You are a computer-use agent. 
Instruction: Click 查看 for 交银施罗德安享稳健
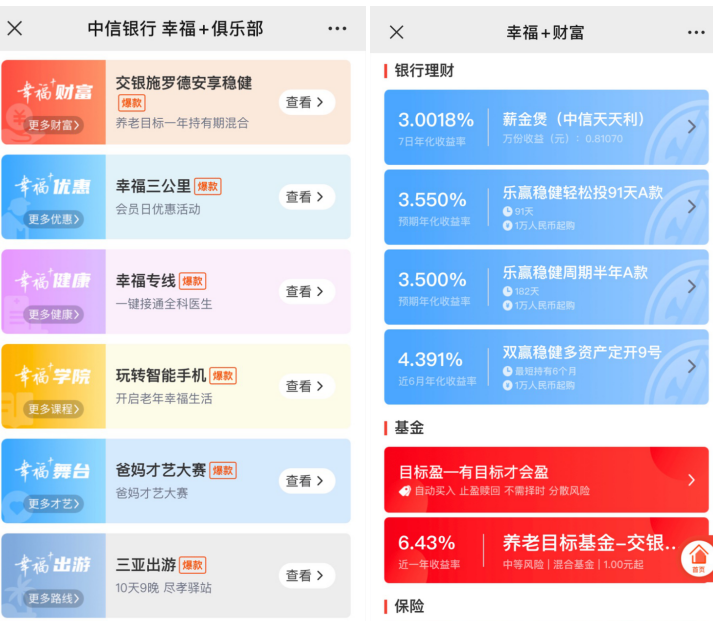305,102
